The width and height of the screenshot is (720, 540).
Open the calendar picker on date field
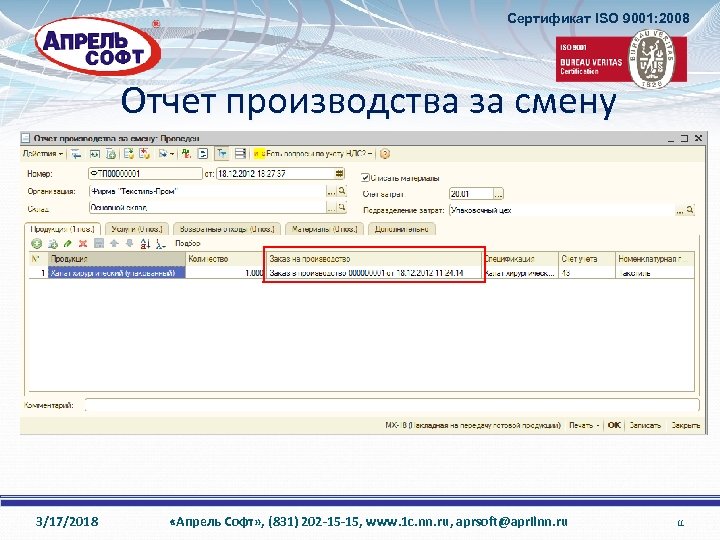[339, 174]
